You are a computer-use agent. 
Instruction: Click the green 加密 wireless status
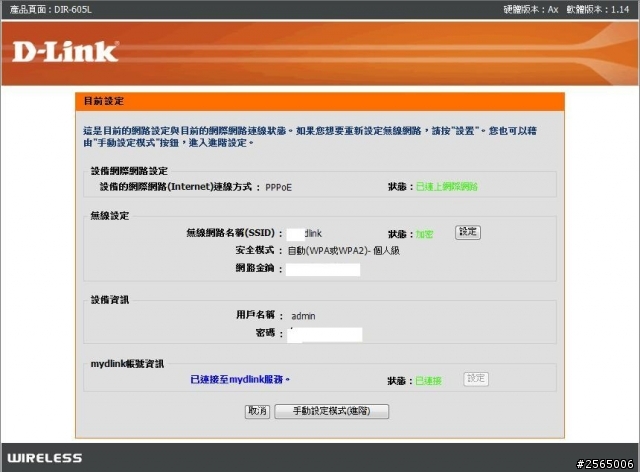[x=424, y=234]
